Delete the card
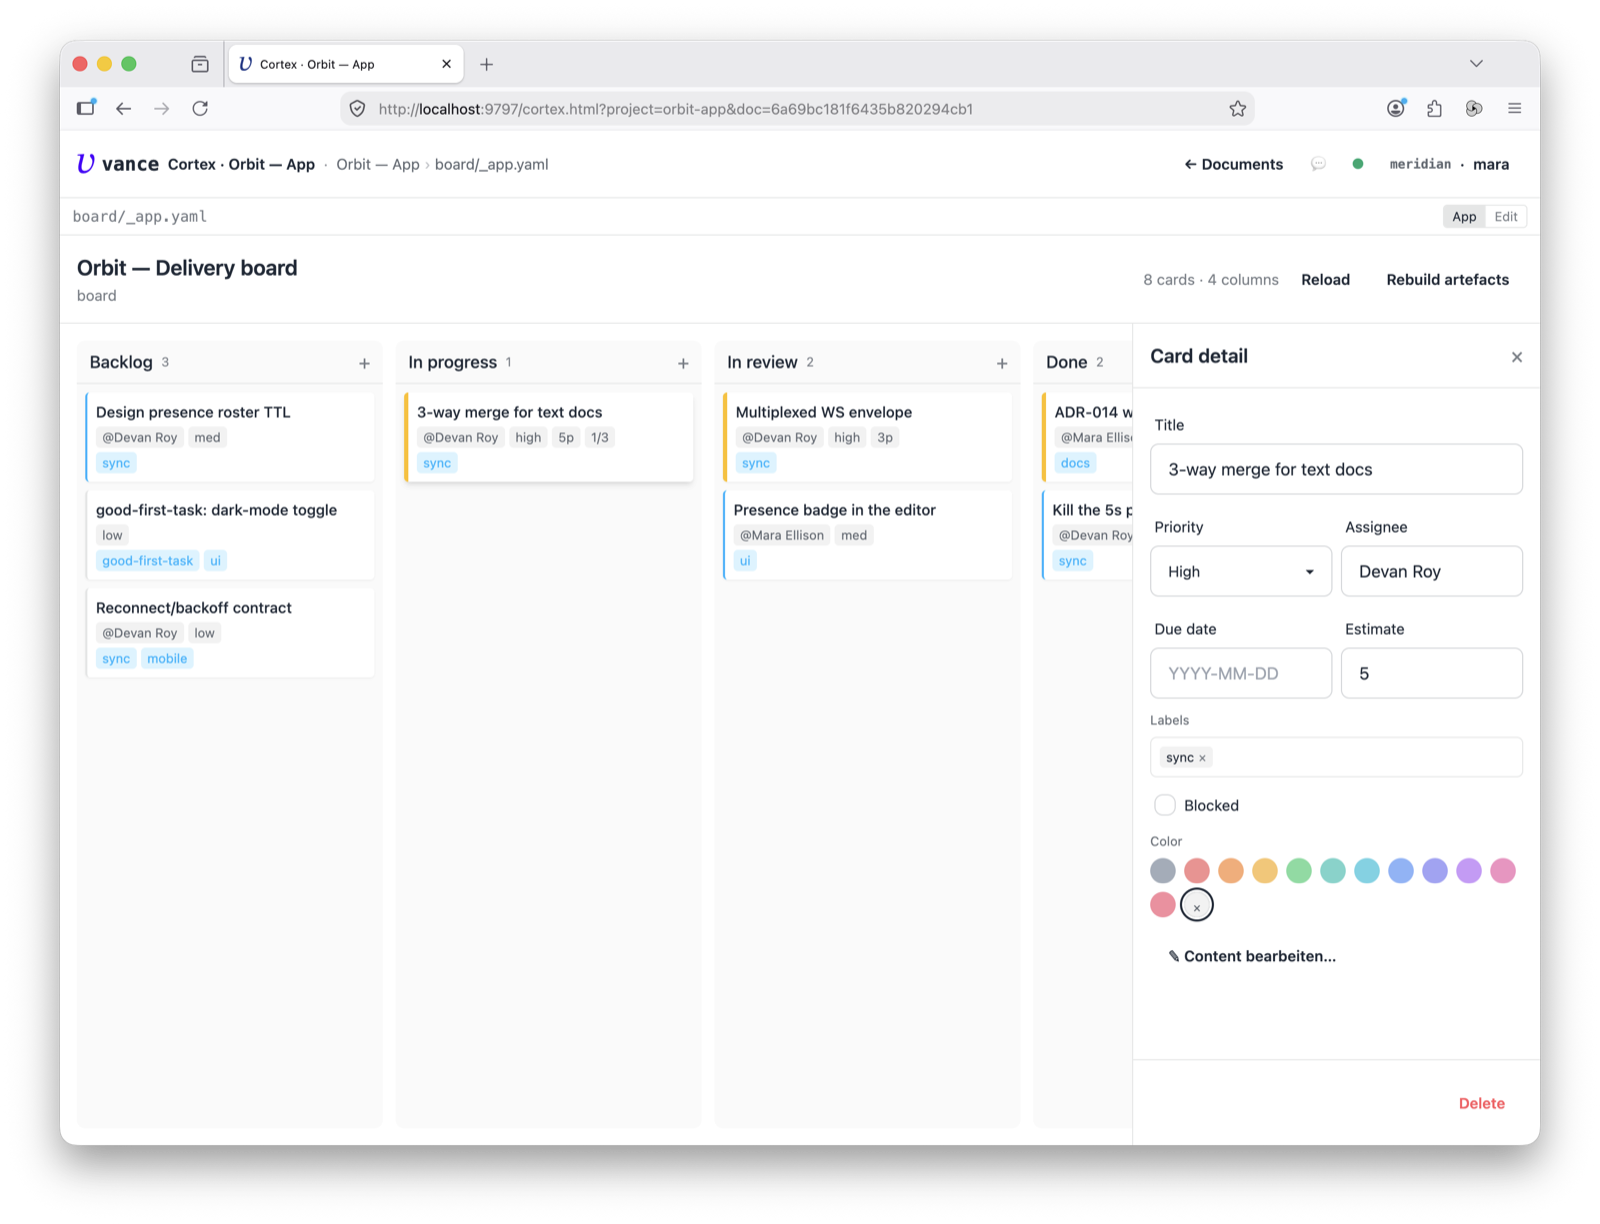 pos(1481,1103)
